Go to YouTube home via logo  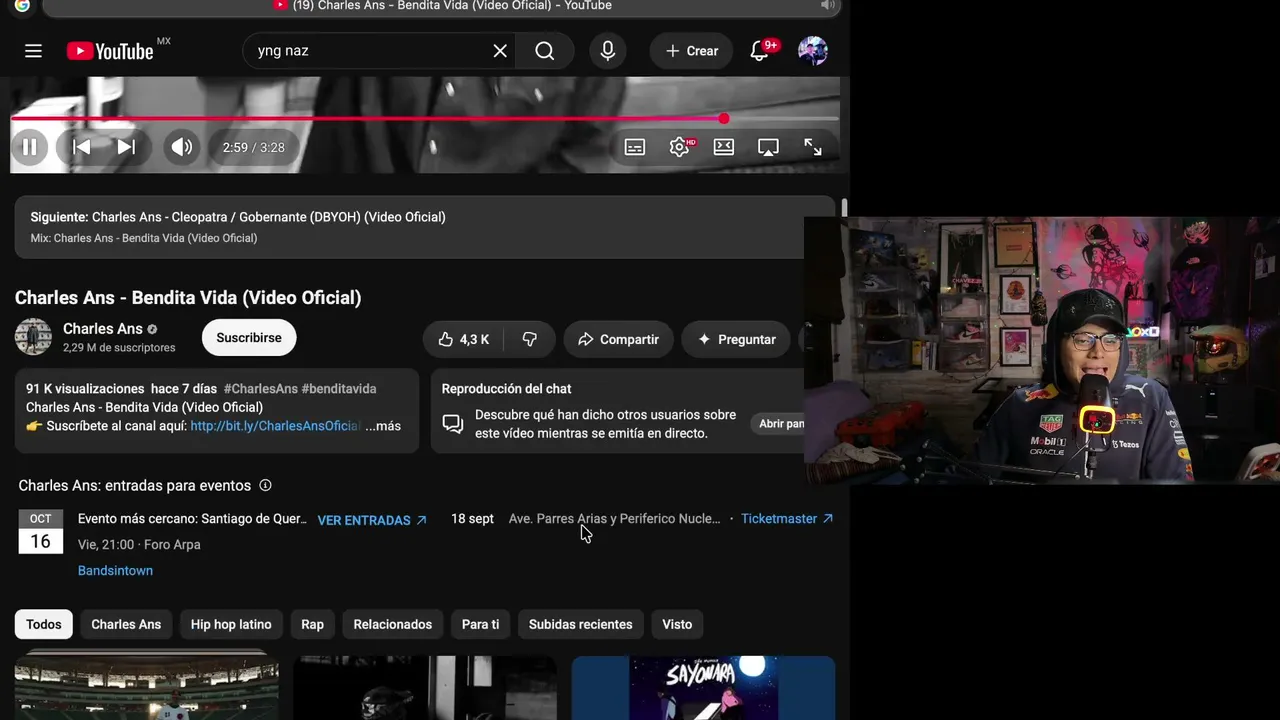tap(110, 51)
